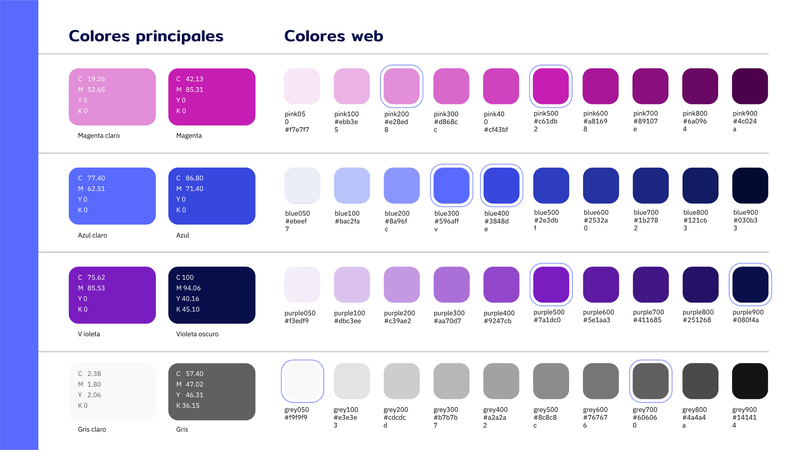This screenshot has width=800, height=450.
Task: Select the blue200 swatch
Action: (x=402, y=185)
